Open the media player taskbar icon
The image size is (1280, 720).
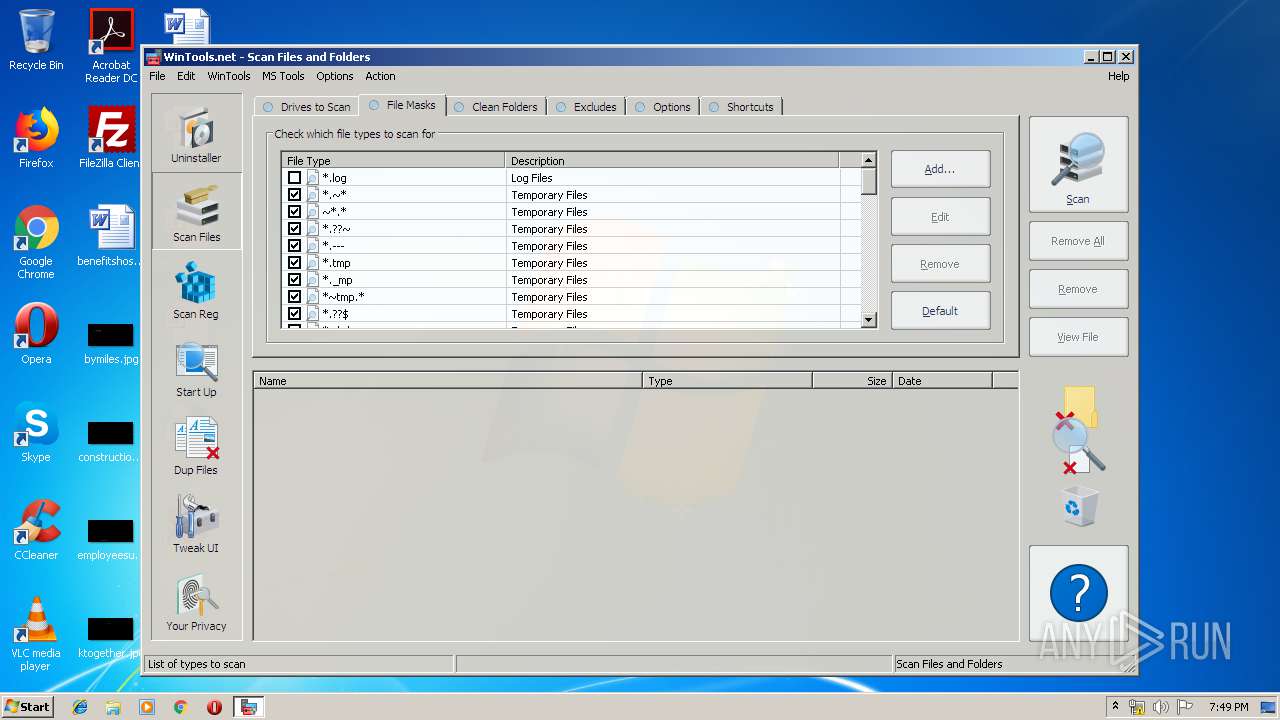pyautogui.click(x=147, y=707)
